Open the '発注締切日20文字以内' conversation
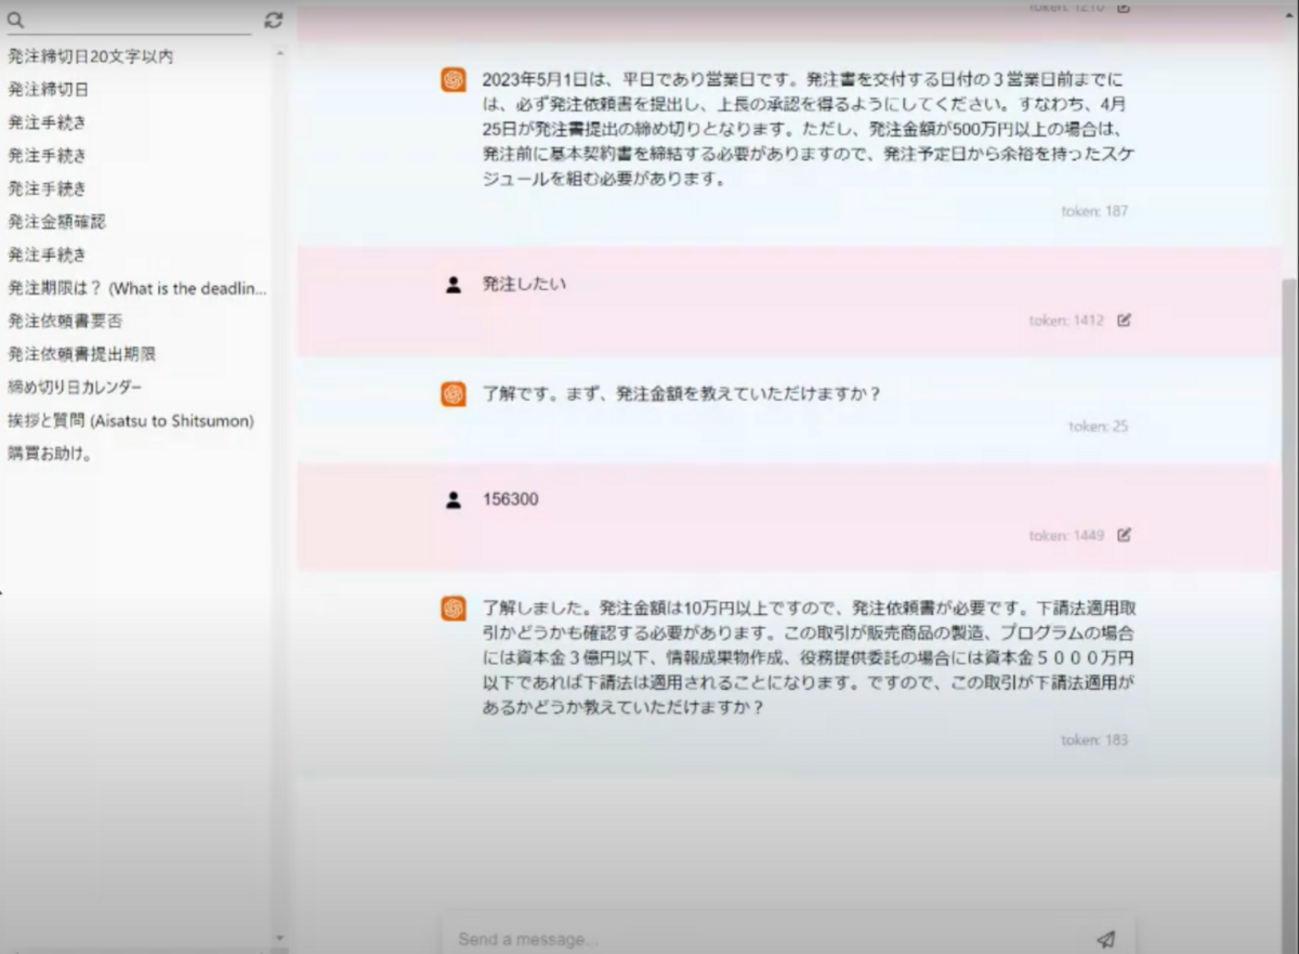This screenshot has width=1299, height=954. 91,57
